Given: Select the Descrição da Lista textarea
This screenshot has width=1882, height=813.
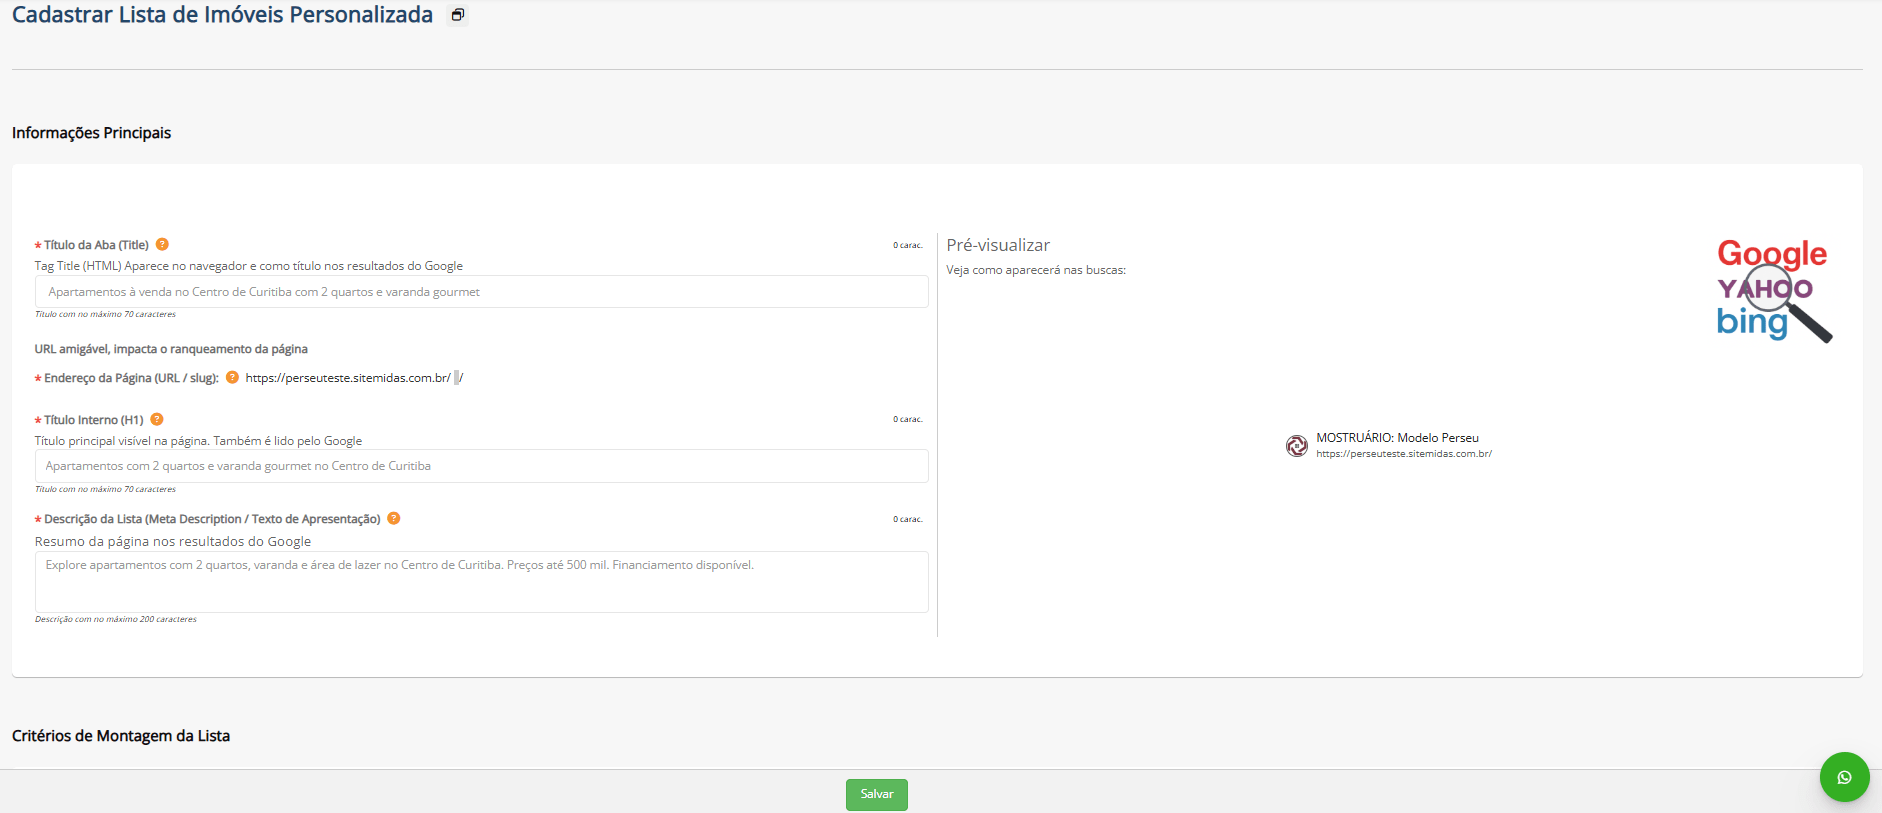Looking at the screenshot, I should [x=481, y=581].
